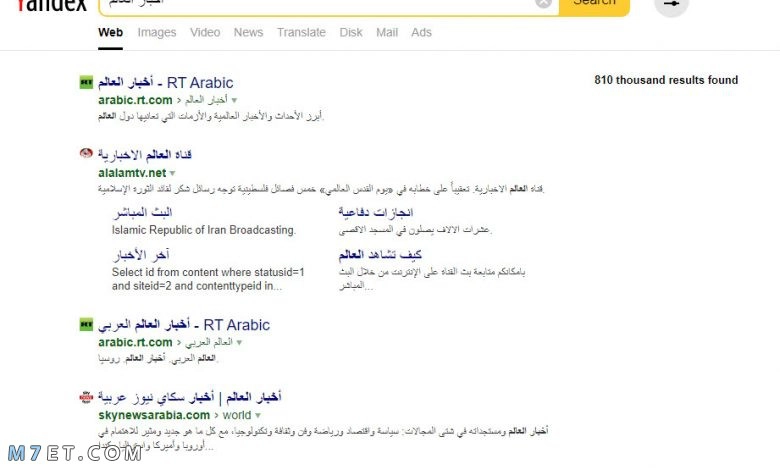Open the first arabic.rt.com green URL

(135, 100)
